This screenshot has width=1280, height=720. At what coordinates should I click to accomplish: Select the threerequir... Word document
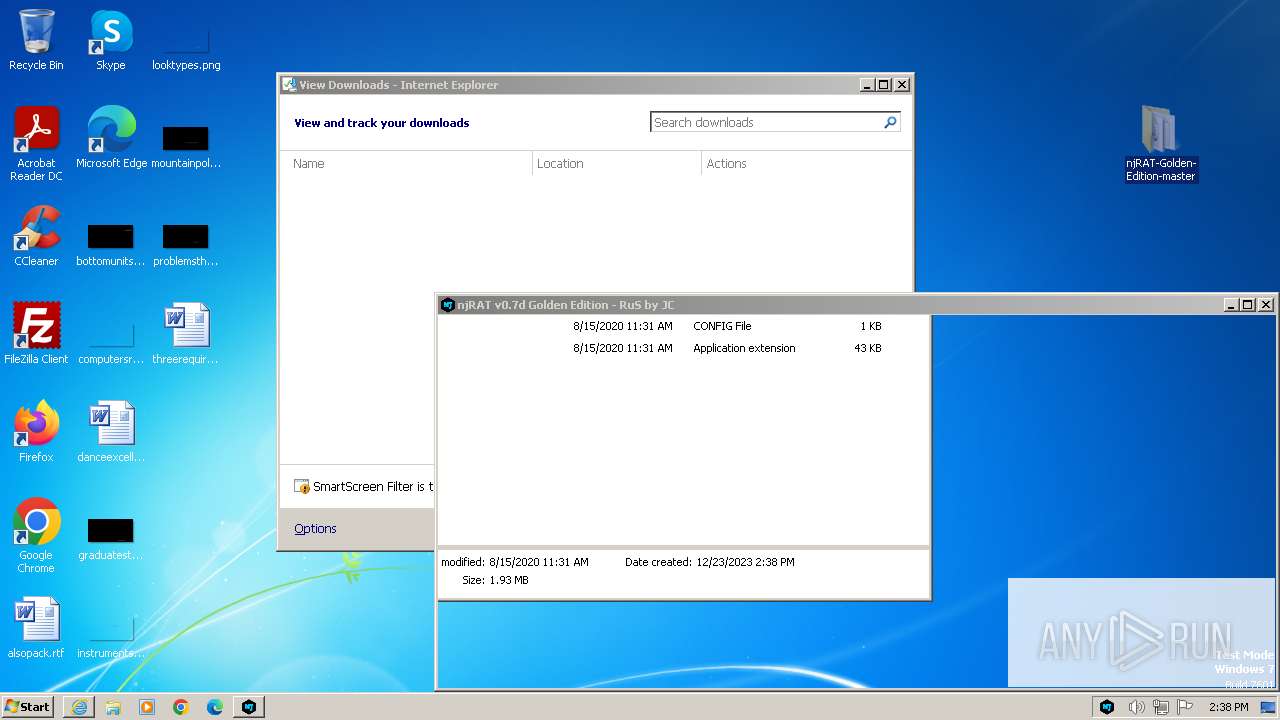(186, 333)
